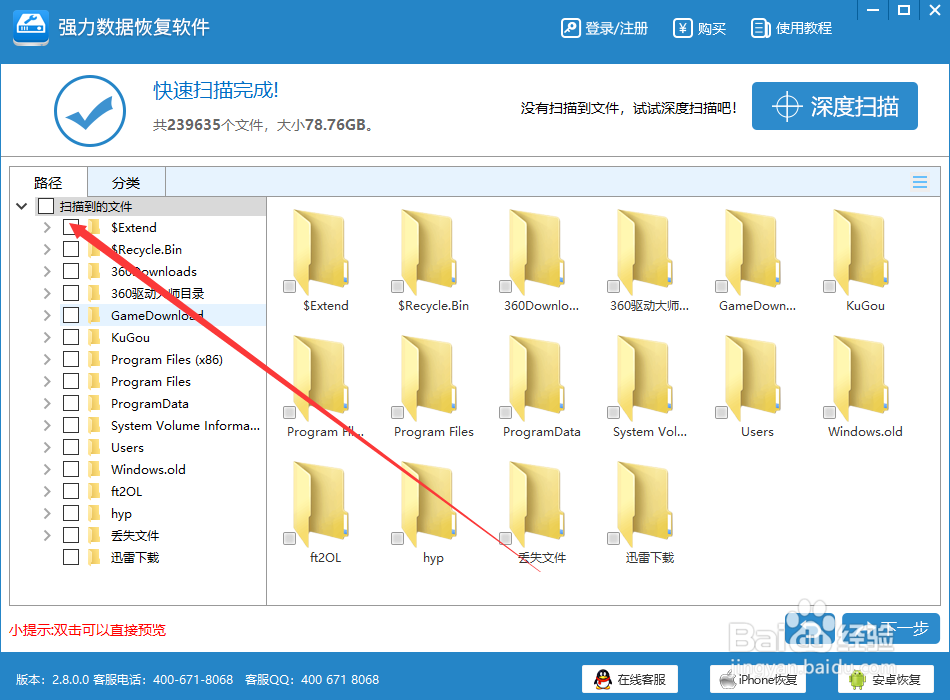
Task: Select the 路径 tab
Action: coord(49,181)
